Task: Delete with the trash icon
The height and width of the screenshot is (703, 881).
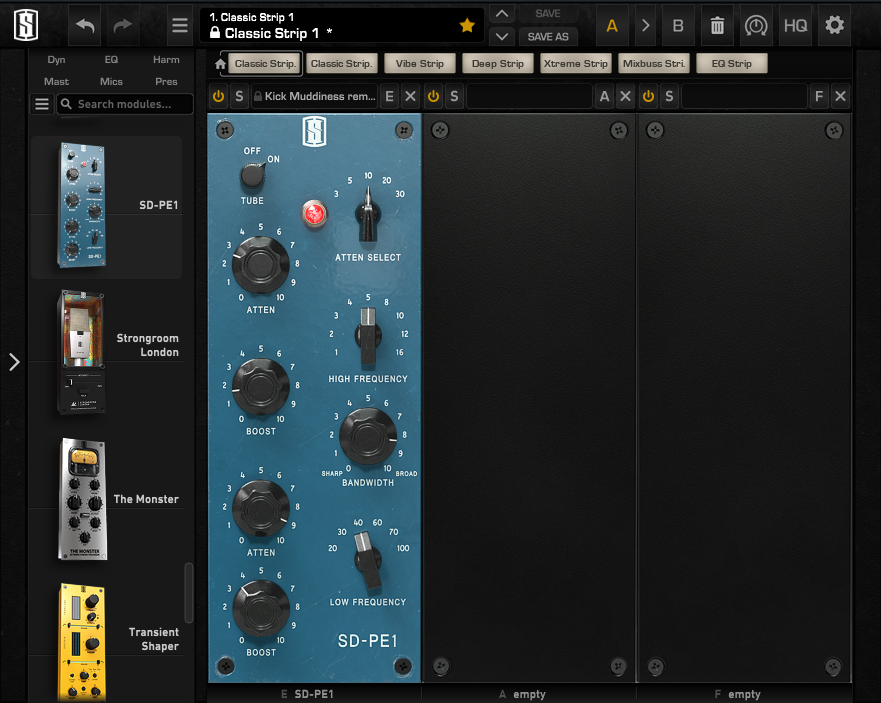Action: pyautogui.click(x=717, y=26)
